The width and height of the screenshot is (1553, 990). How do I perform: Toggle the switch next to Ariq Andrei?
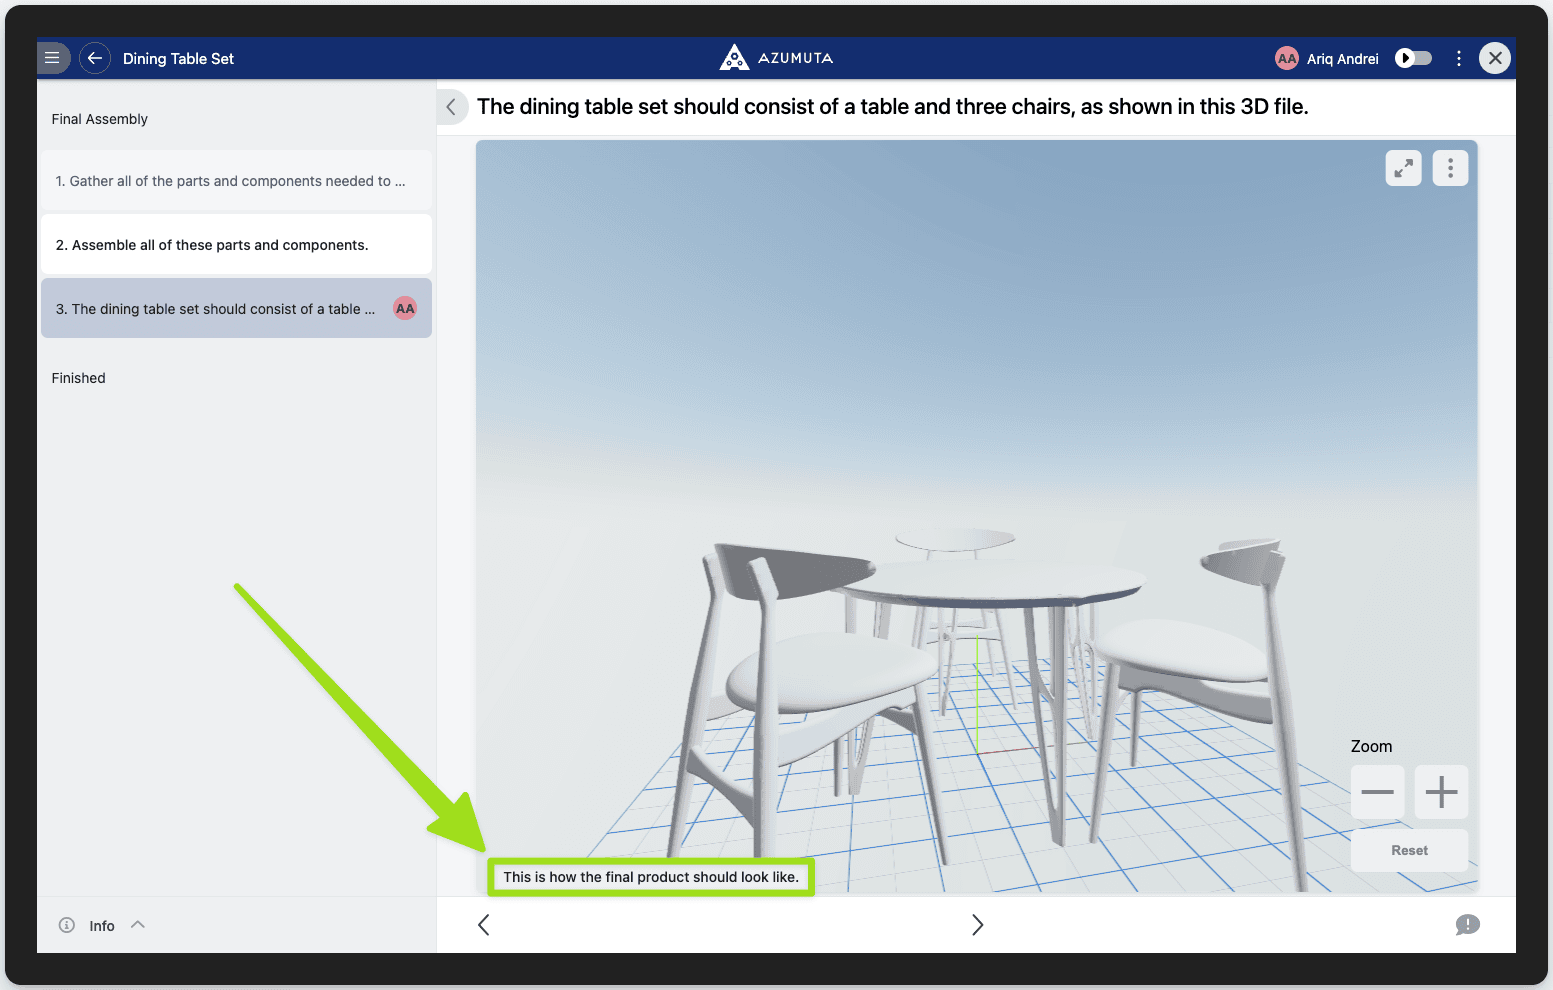pos(1413,58)
